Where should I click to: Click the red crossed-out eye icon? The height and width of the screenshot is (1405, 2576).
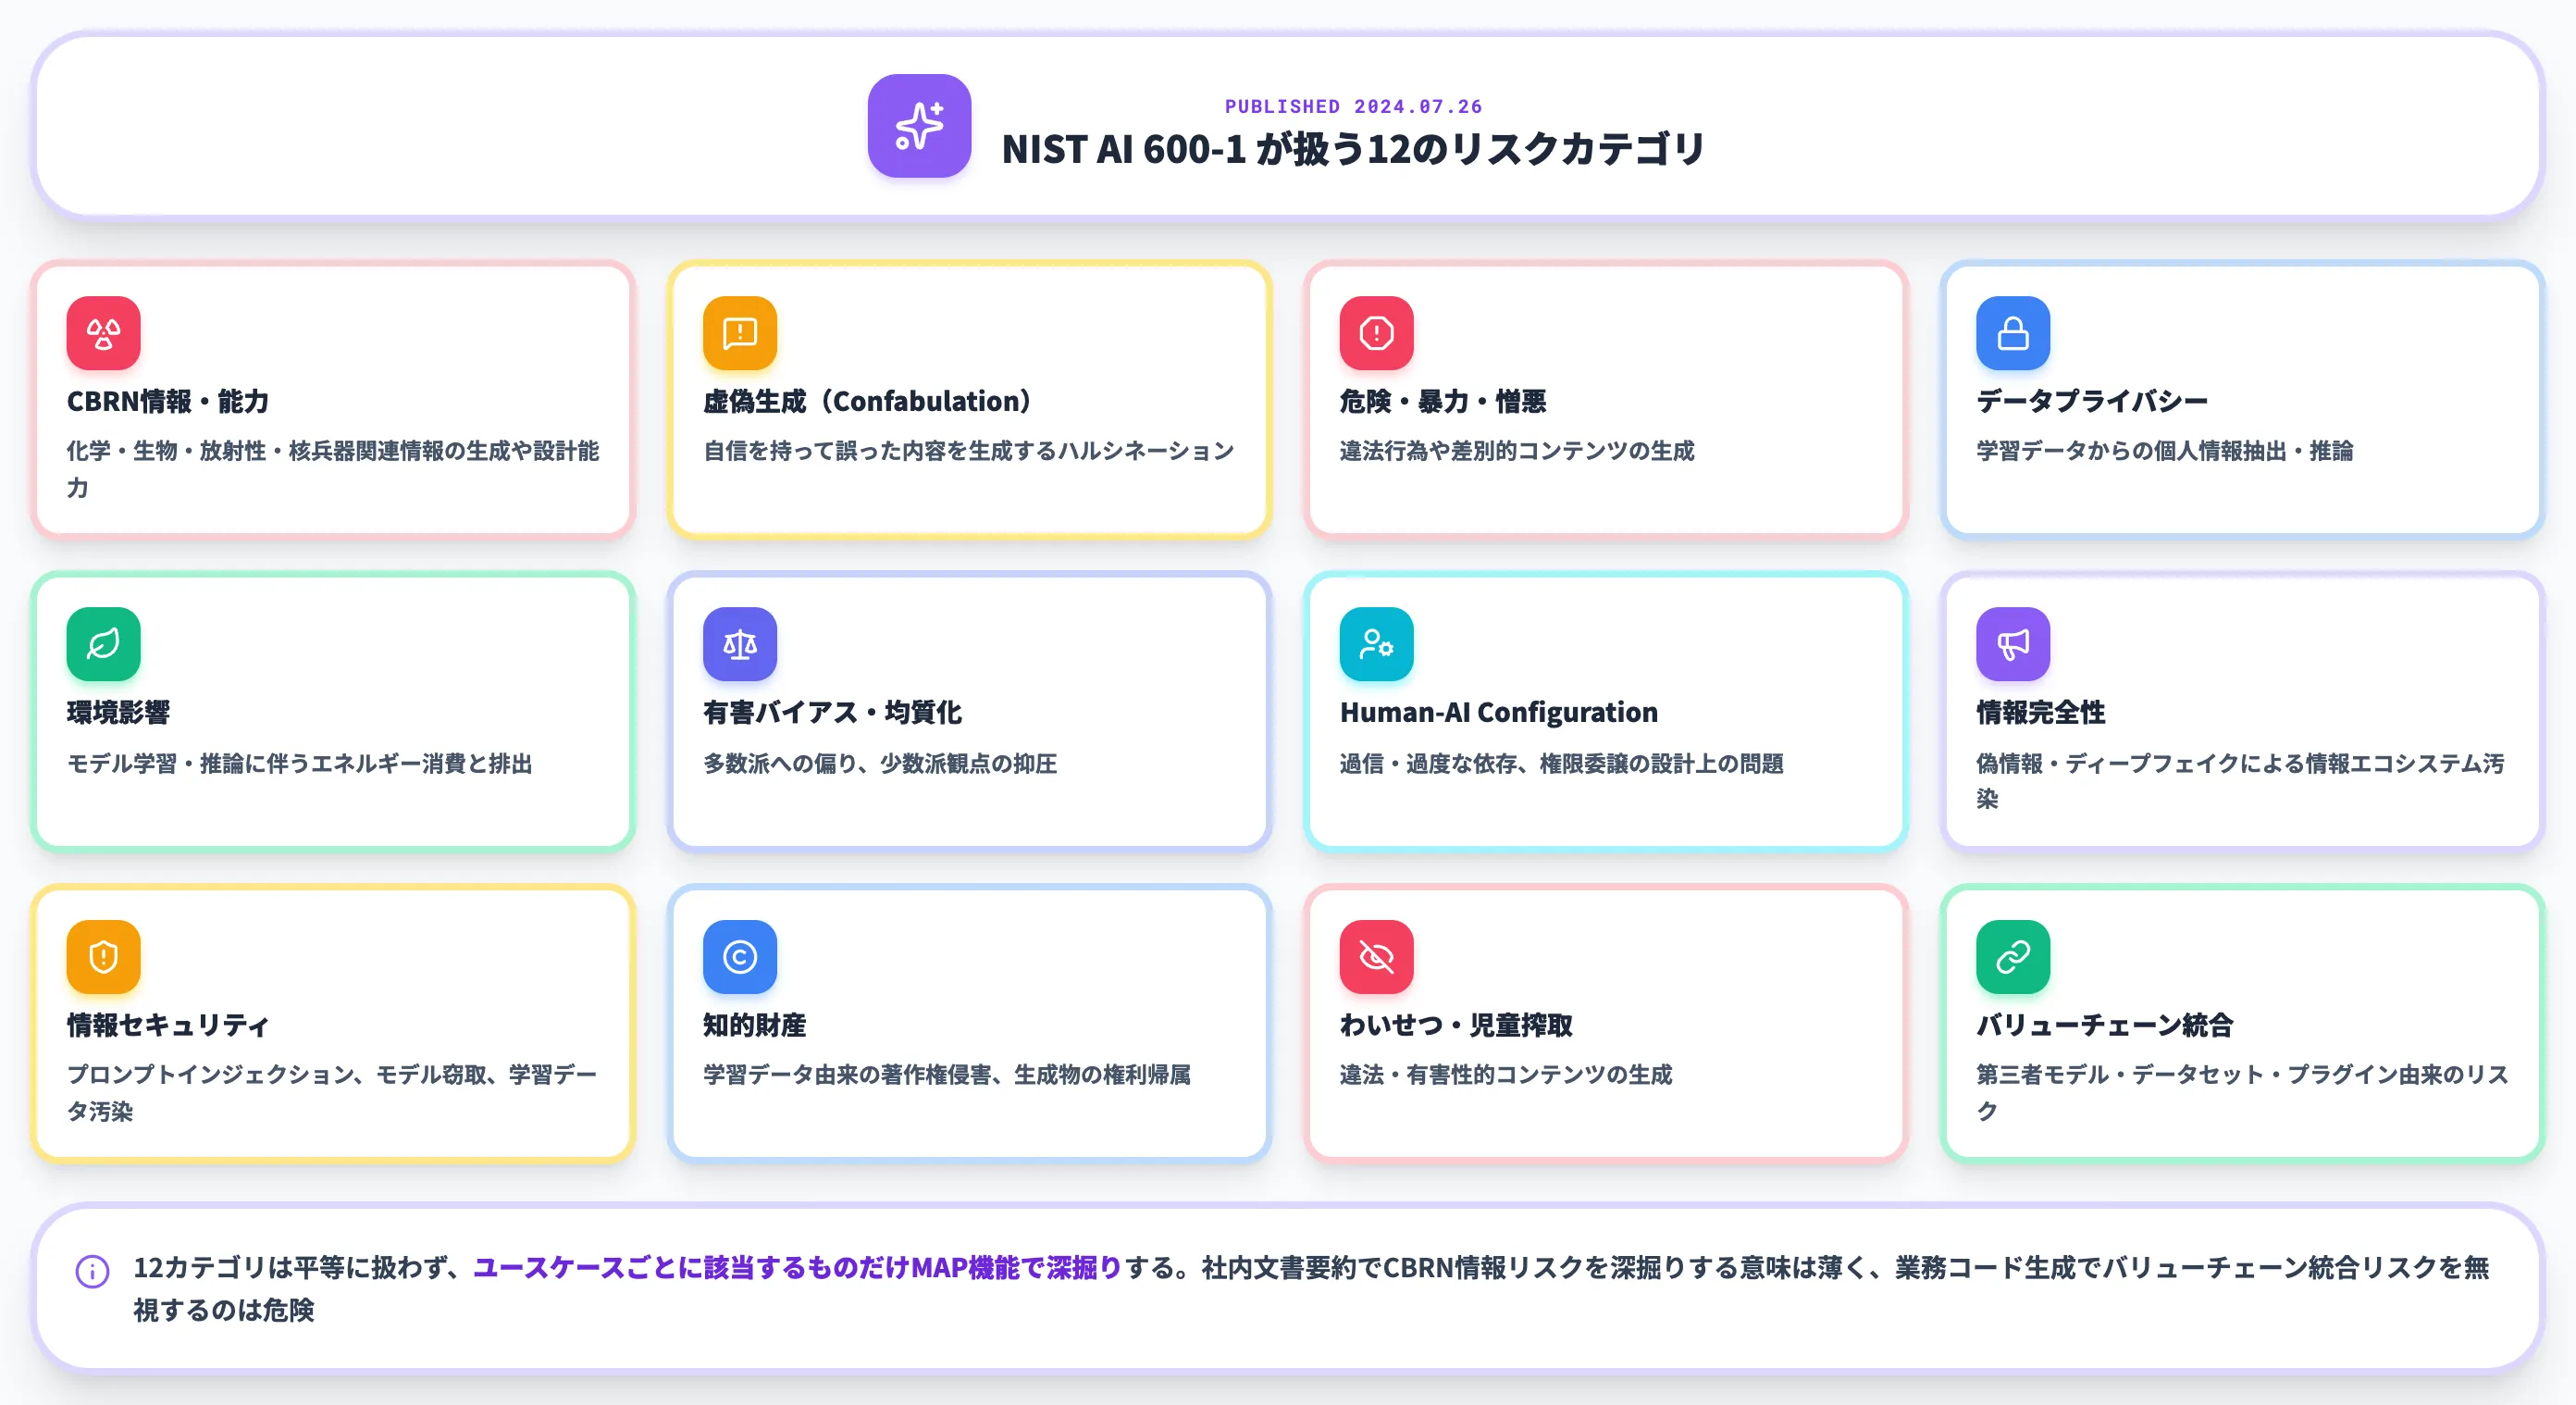coord(1376,957)
